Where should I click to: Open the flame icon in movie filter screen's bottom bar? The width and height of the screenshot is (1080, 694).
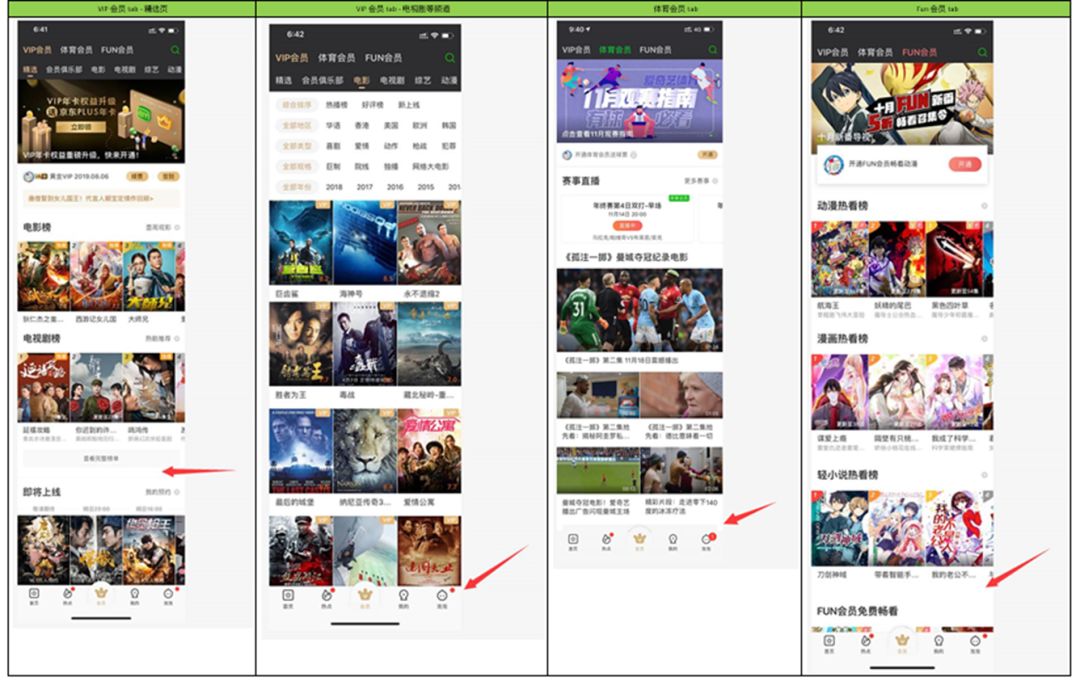coord(326,598)
